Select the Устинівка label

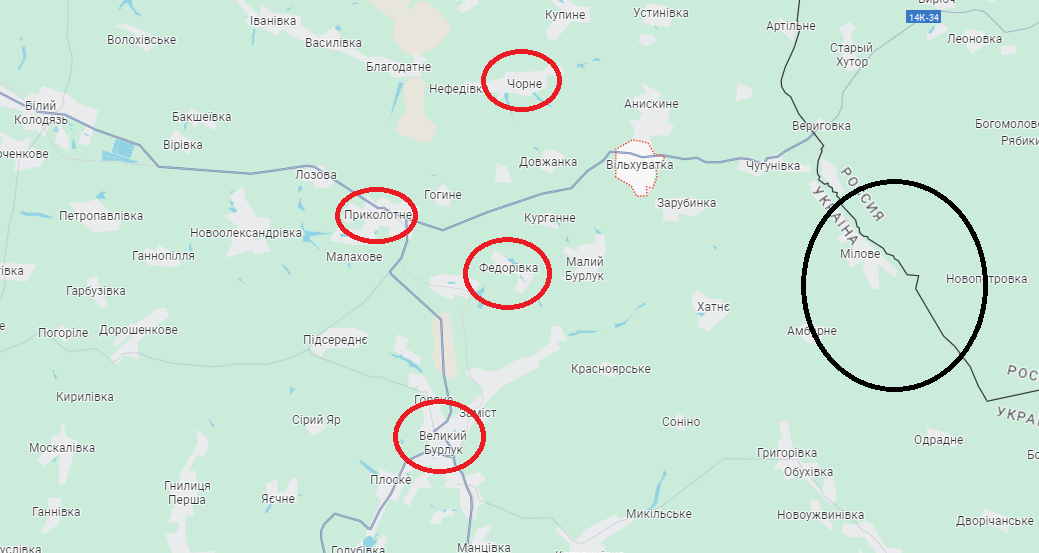click(661, 13)
